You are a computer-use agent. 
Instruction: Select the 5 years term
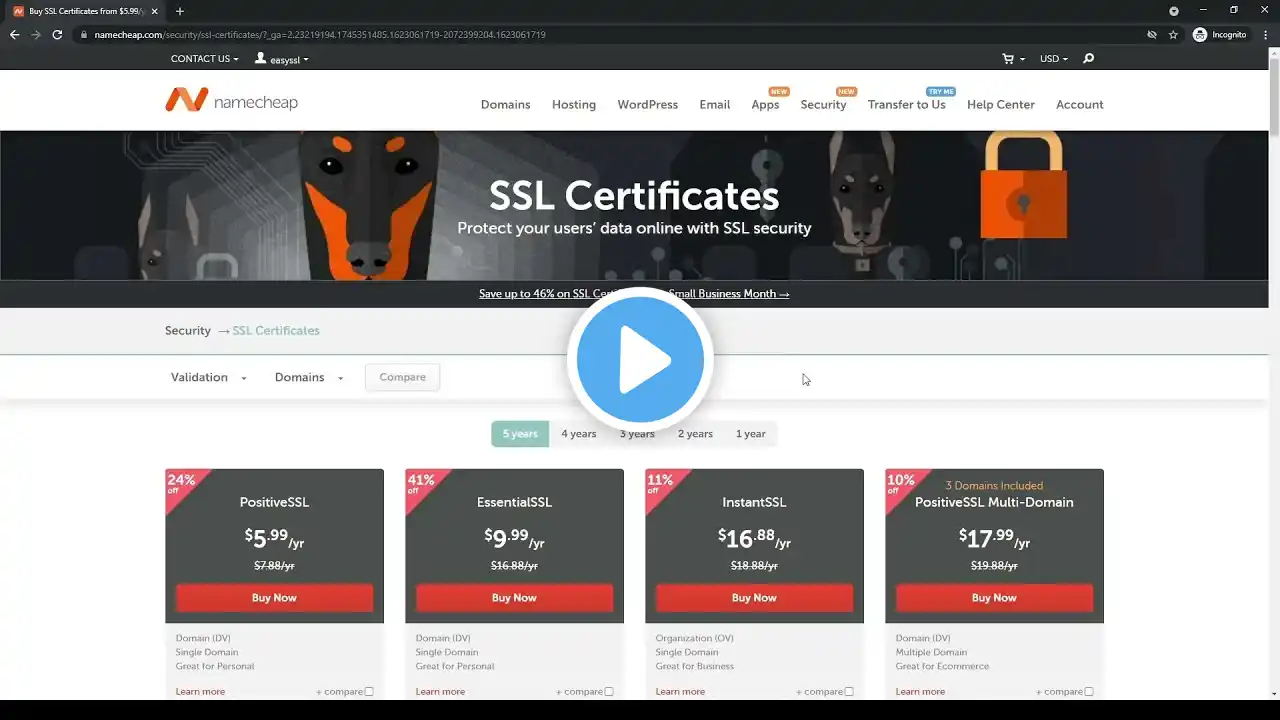coord(520,434)
